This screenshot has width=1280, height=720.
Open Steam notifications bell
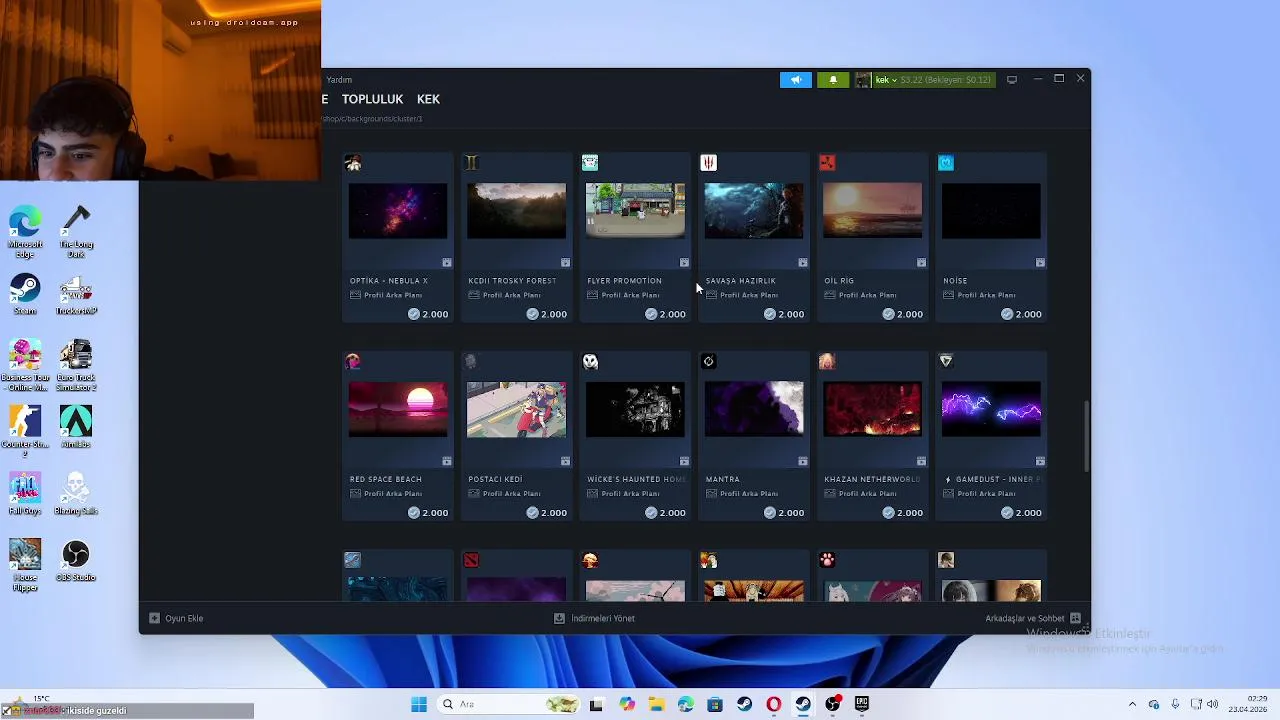click(x=833, y=80)
